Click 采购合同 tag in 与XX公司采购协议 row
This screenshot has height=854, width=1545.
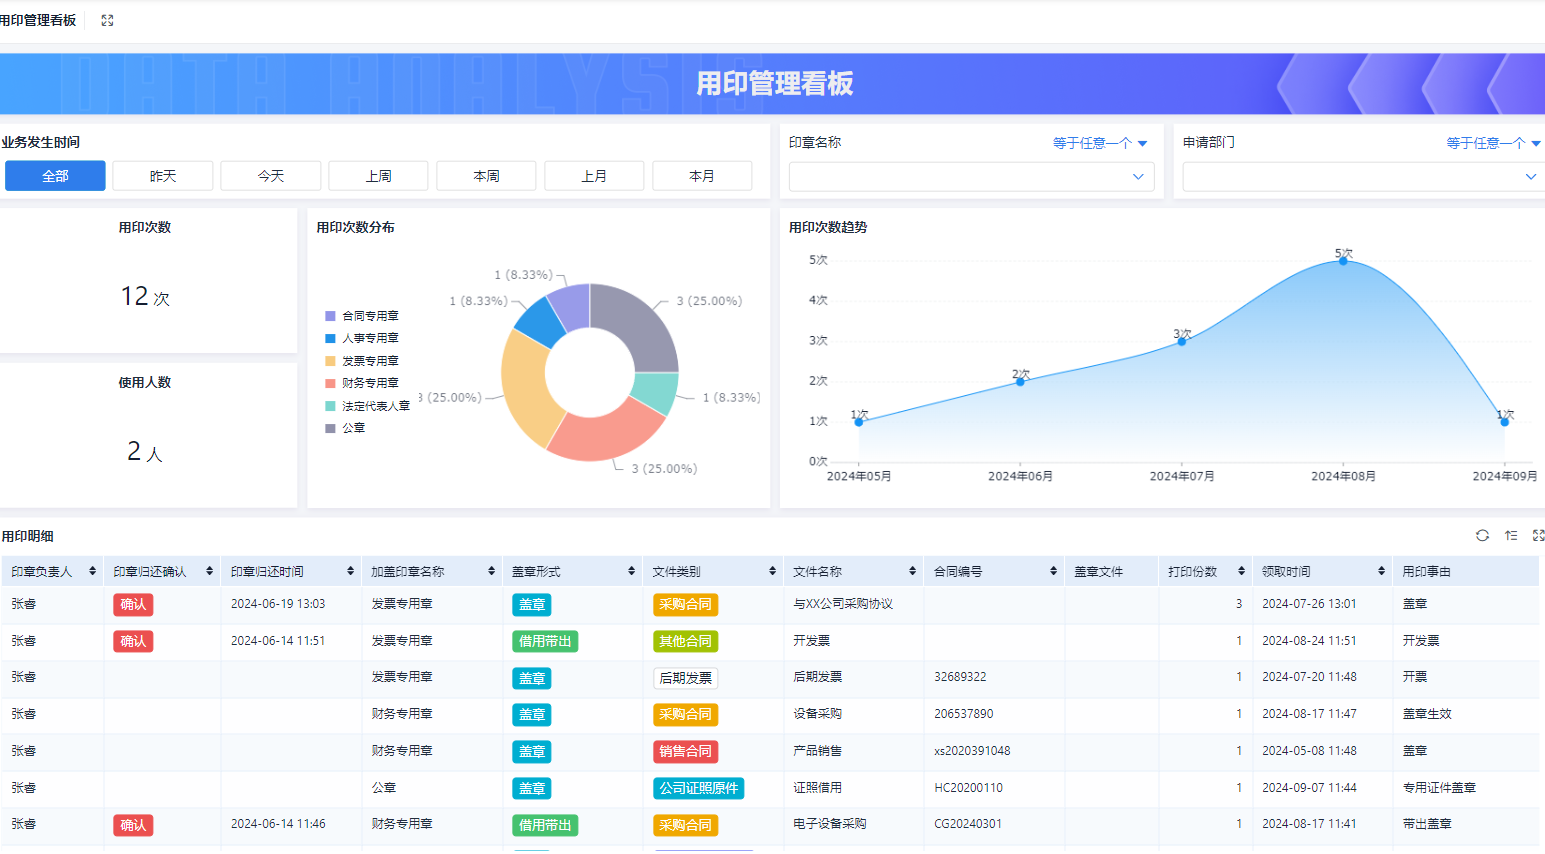coord(685,604)
